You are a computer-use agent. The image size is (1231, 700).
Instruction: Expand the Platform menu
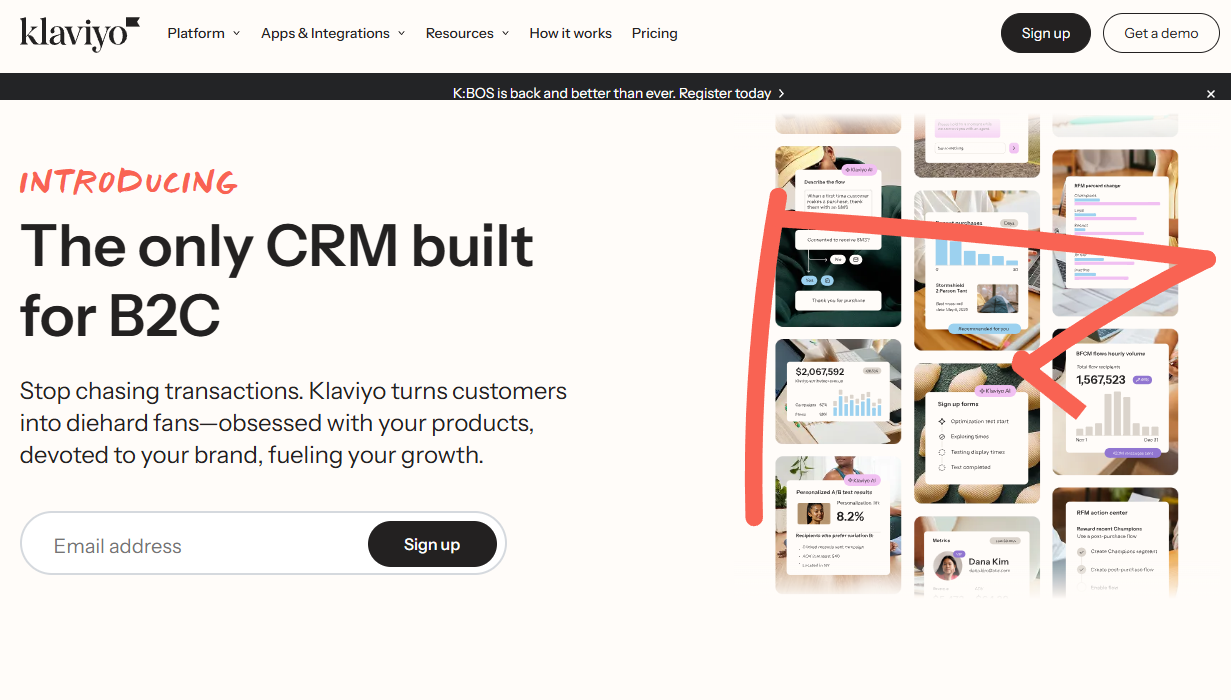click(204, 33)
